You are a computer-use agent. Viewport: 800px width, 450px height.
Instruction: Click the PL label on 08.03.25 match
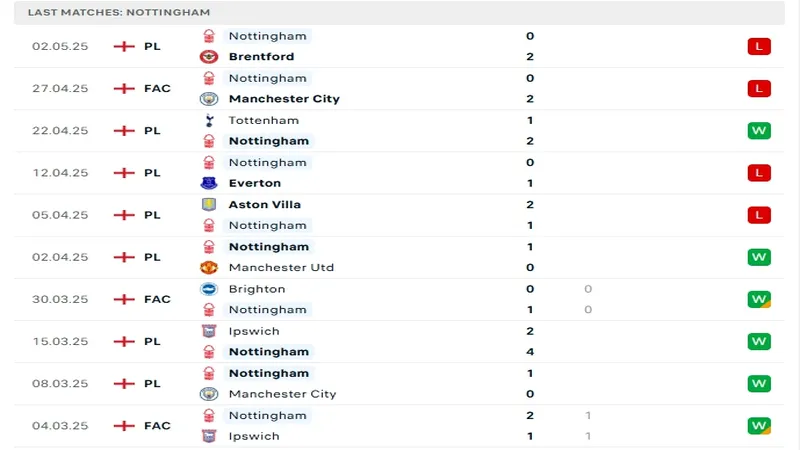point(152,383)
